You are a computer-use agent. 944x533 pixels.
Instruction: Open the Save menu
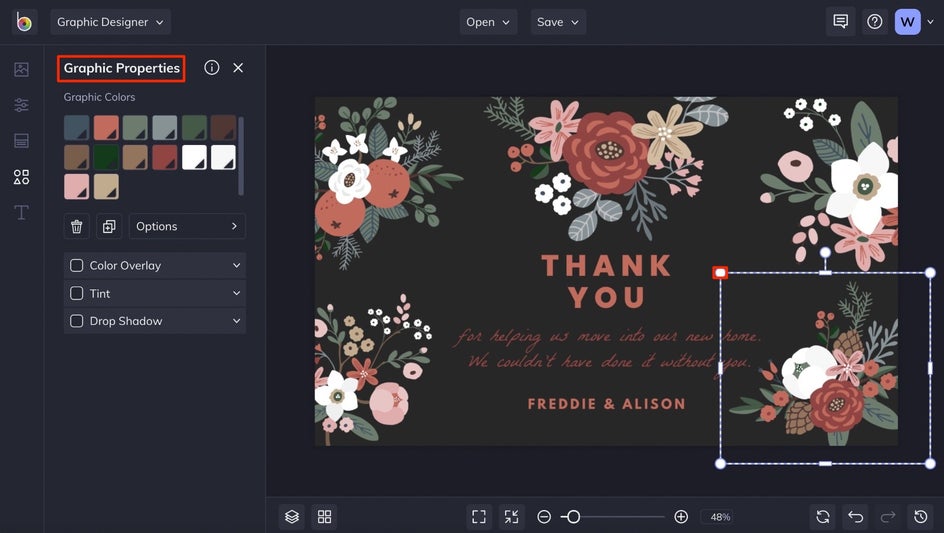(x=558, y=22)
